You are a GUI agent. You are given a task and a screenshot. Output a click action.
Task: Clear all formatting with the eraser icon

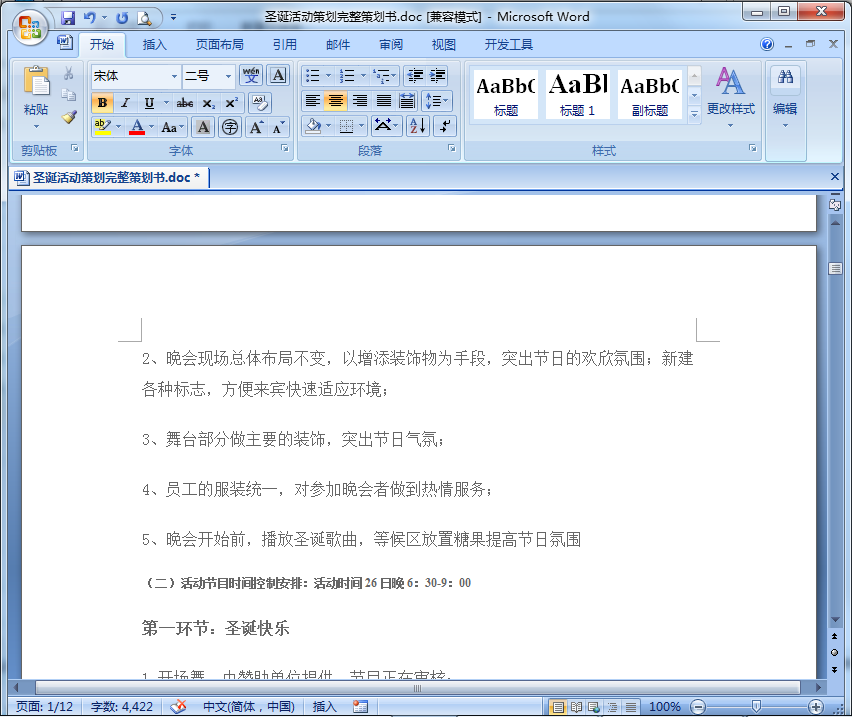pos(260,103)
